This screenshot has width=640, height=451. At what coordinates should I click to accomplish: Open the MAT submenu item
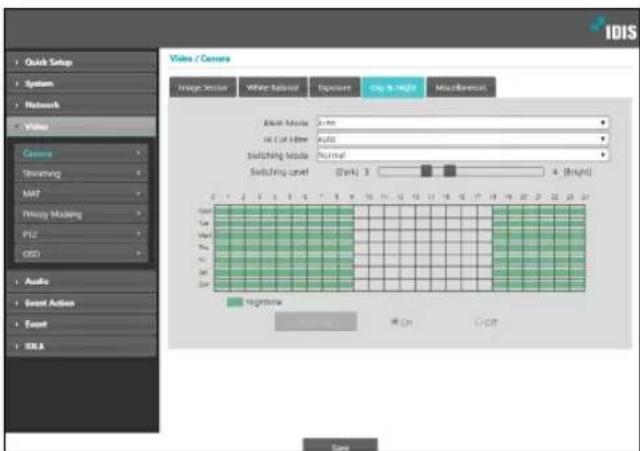point(81,193)
